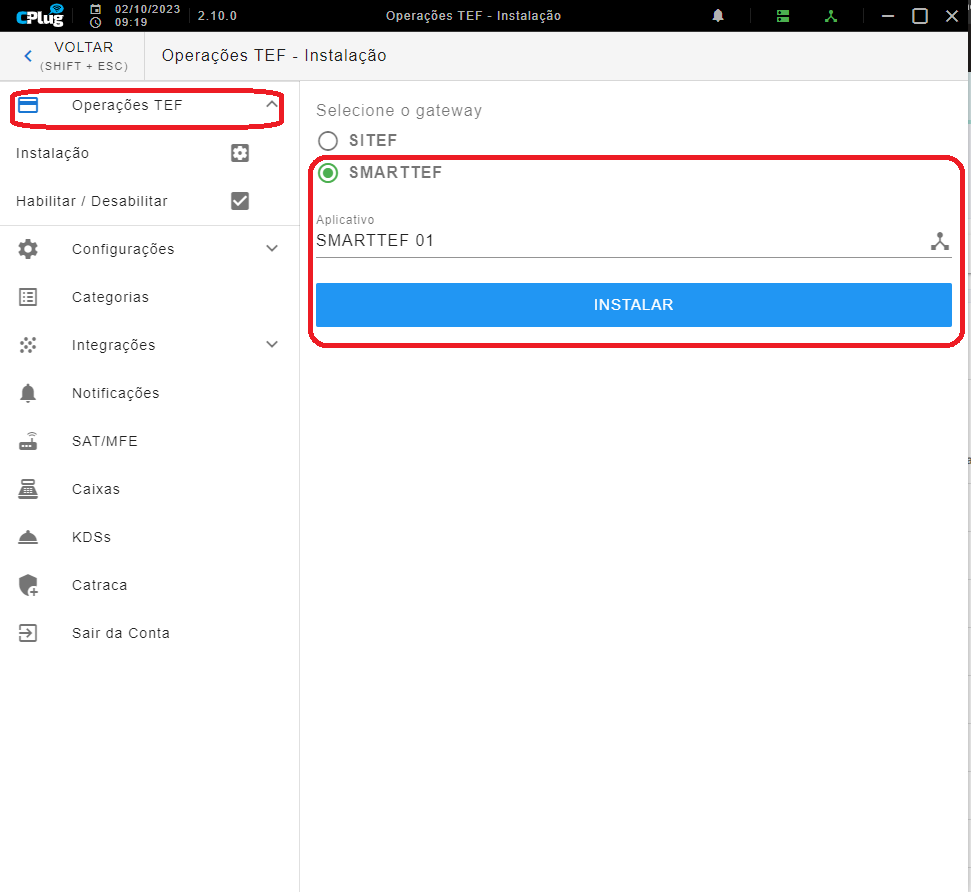Click the Aplicativo SMARTTEF 01 field

[x=634, y=240]
